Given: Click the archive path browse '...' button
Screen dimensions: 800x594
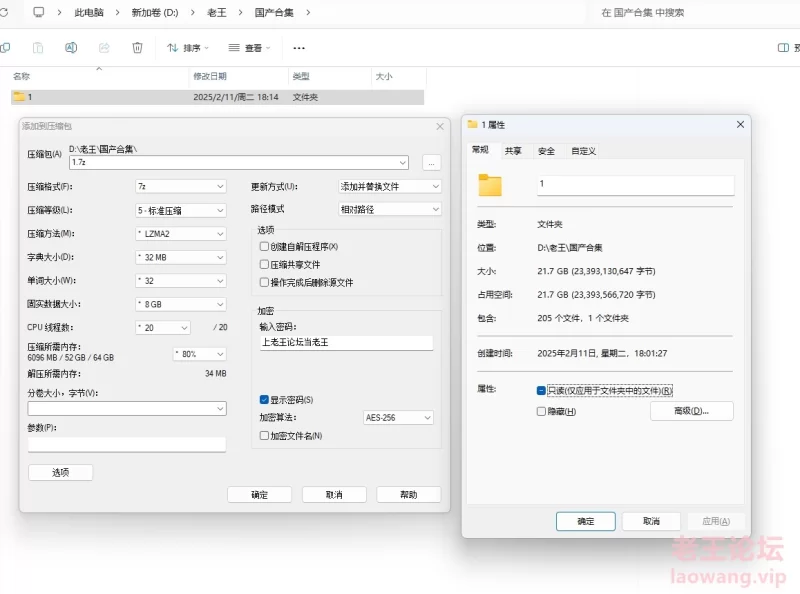Looking at the screenshot, I should click(431, 162).
